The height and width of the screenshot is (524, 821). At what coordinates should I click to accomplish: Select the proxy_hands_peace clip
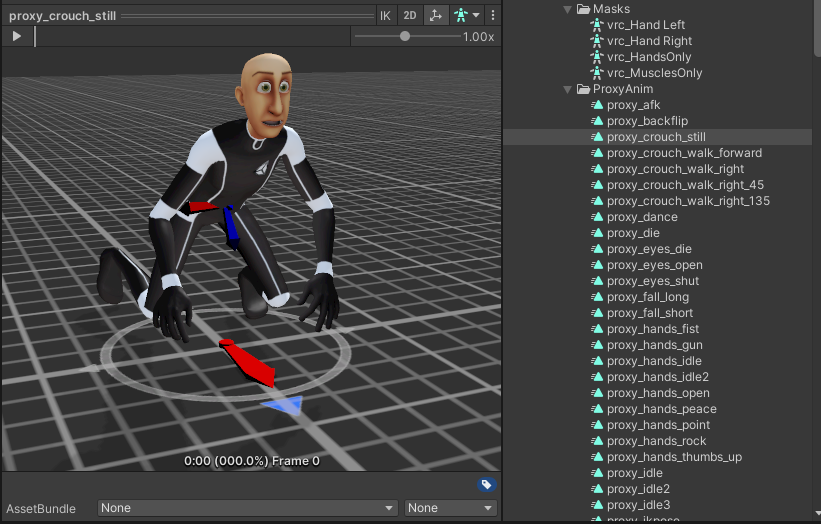tap(662, 409)
